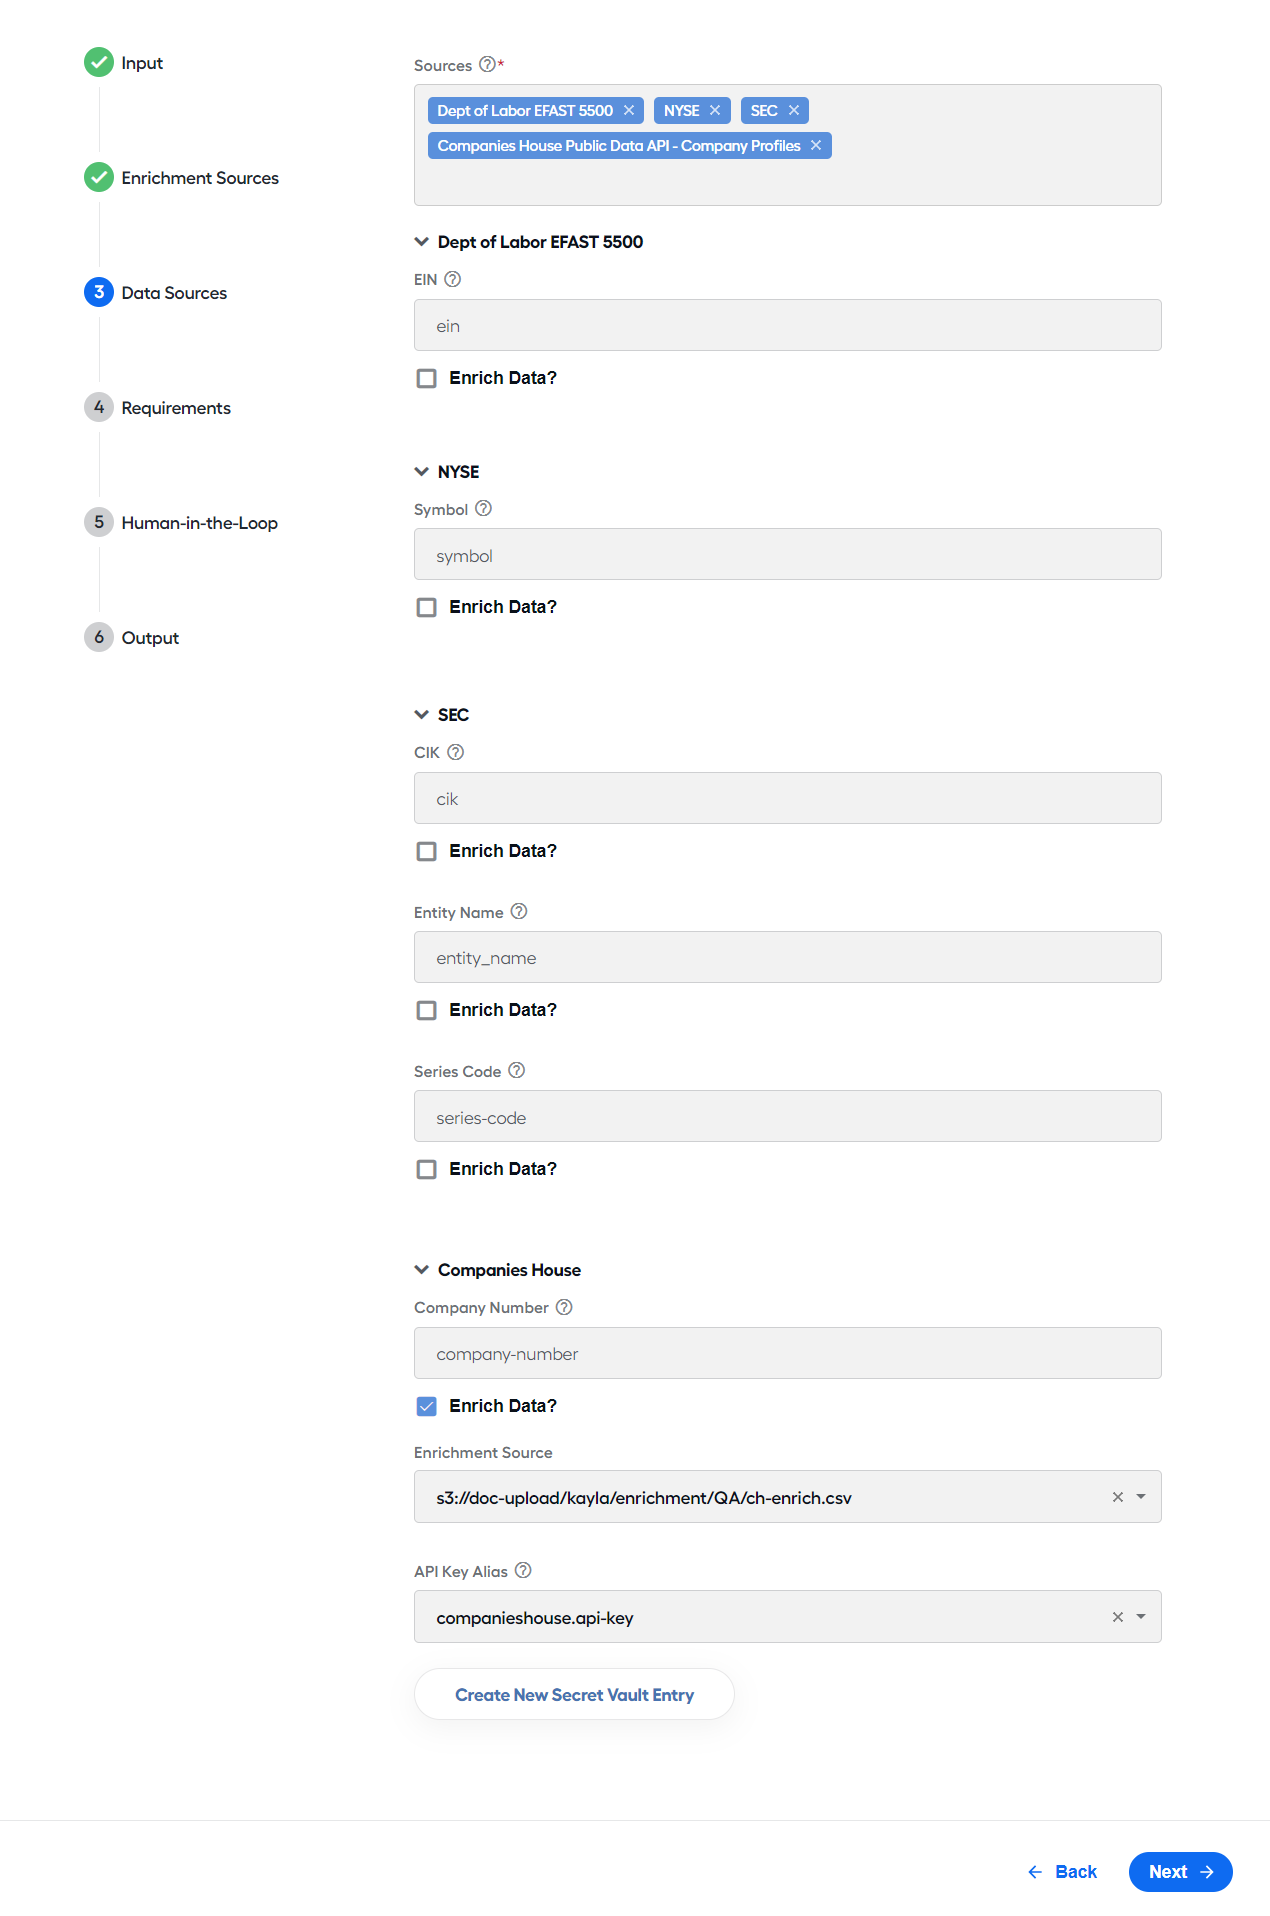The width and height of the screenshot is (1270, 1916).
Task: Show help tooltip for EIN field
Action: point(453,280)
